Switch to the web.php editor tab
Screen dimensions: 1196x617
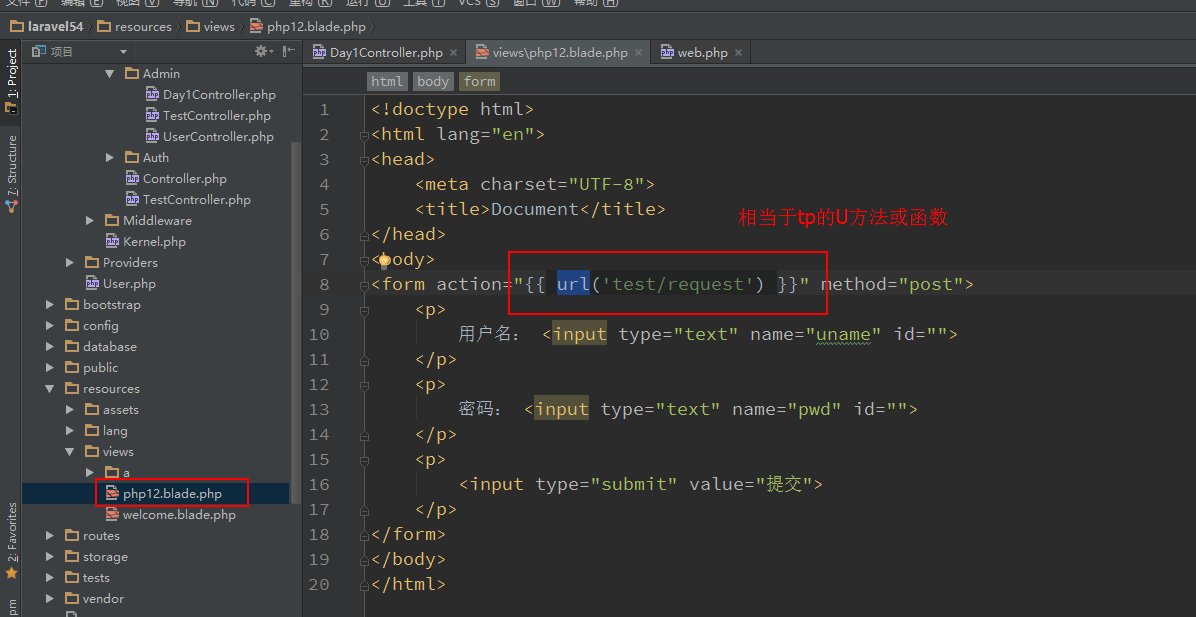point(702,53)
